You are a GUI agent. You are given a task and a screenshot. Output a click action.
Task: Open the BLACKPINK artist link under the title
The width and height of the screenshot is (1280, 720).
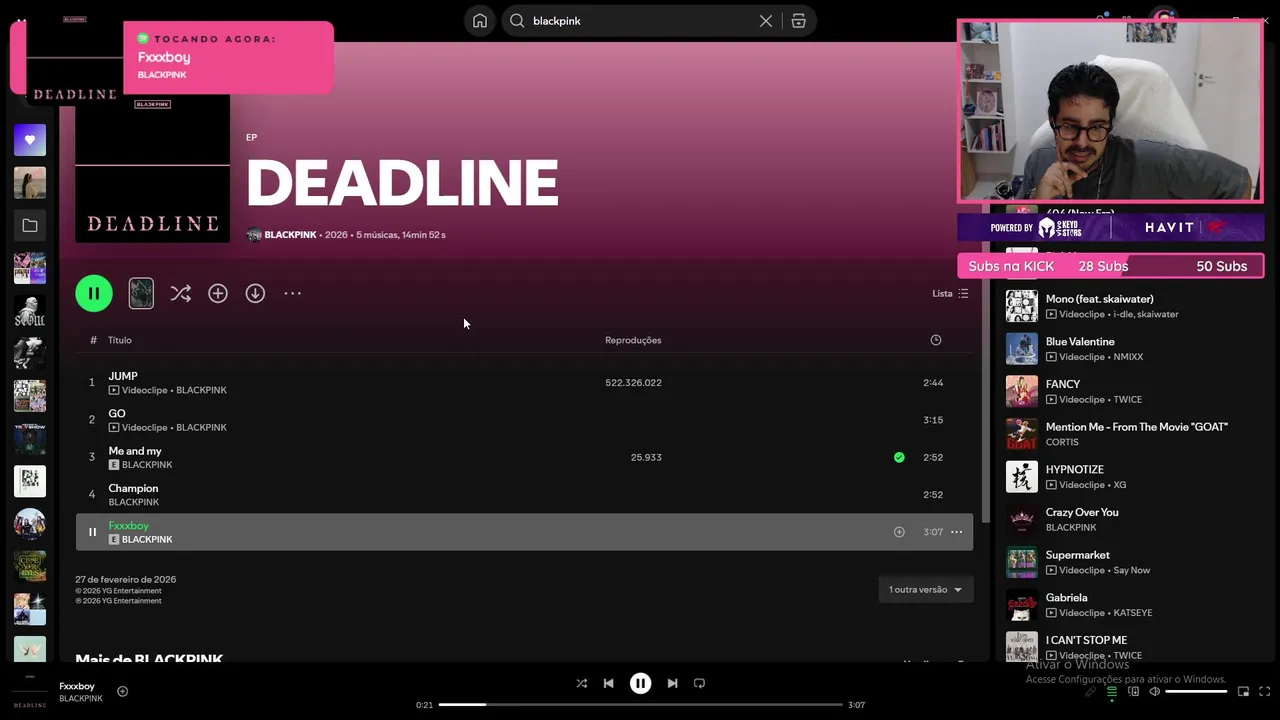pyautogui.click(x=290, y=235)
